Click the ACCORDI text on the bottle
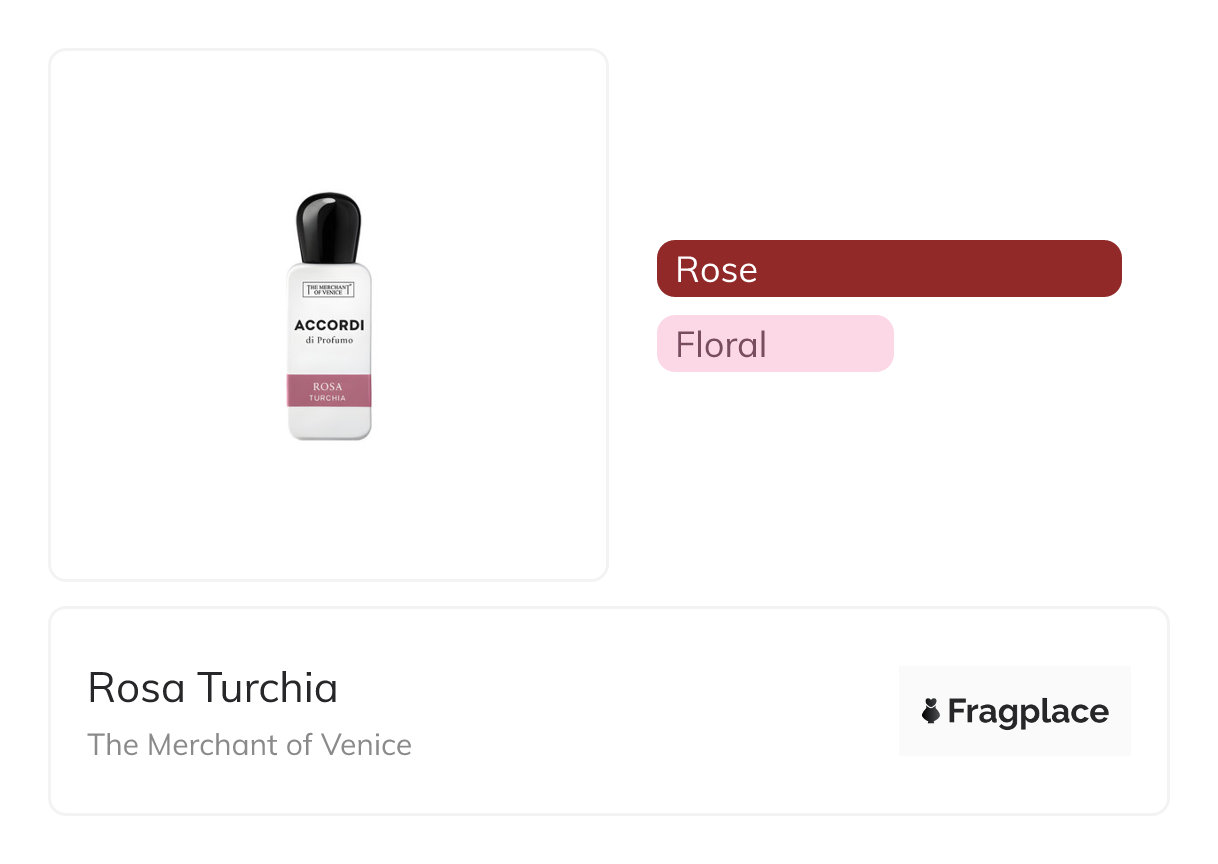 (329, 325)
